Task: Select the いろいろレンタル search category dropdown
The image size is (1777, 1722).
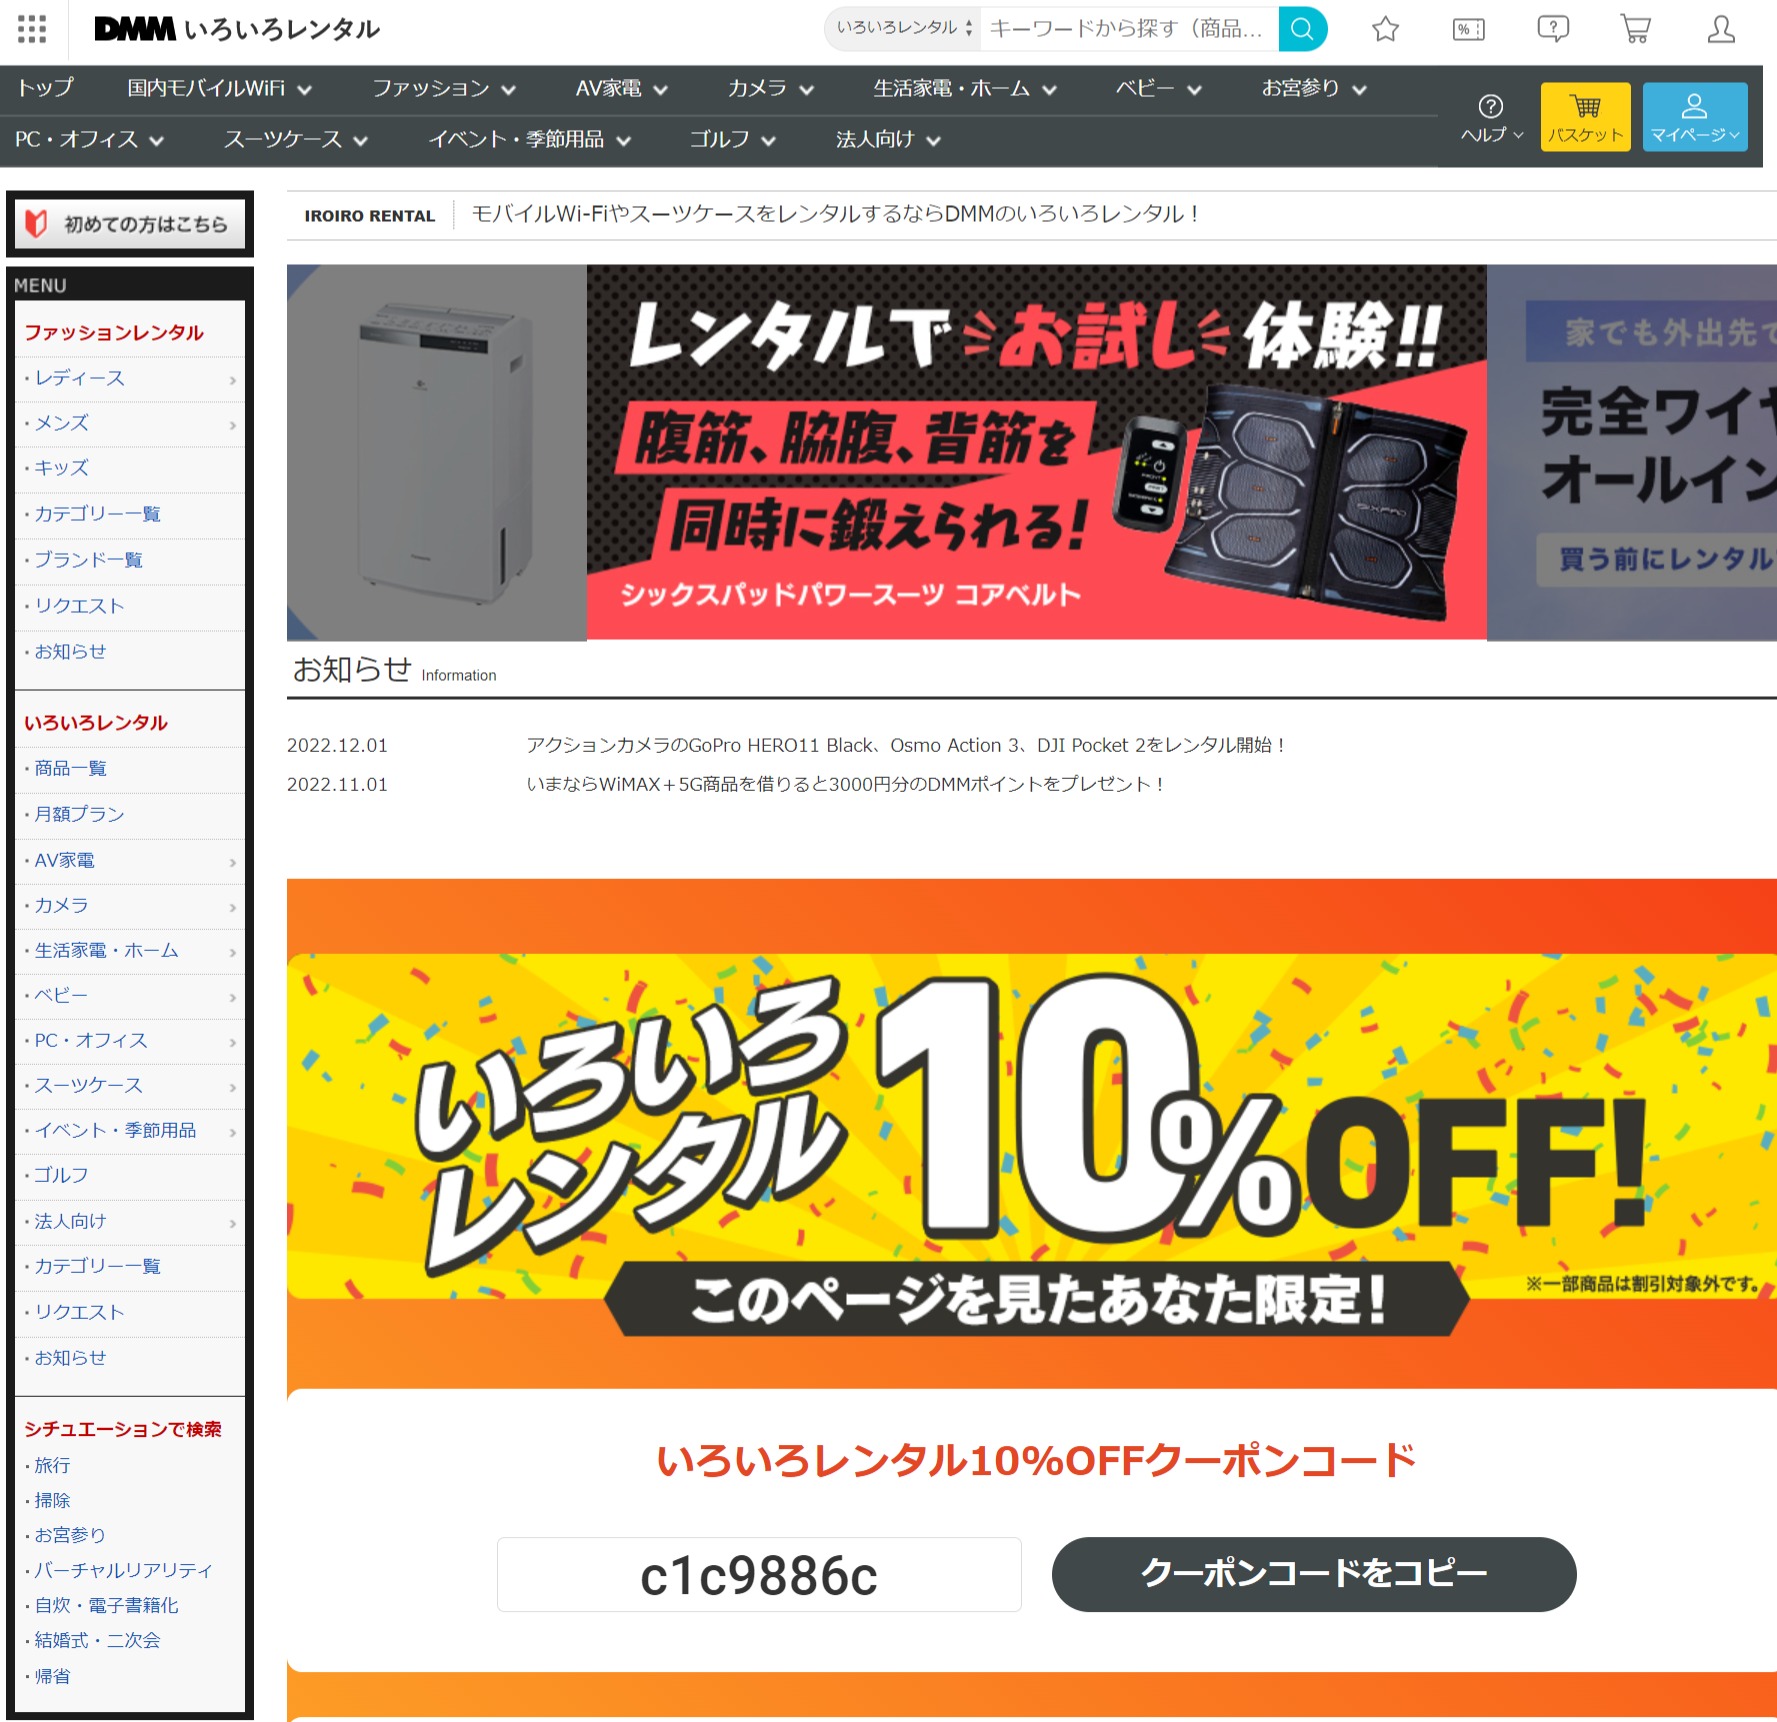Action: pyautogui.click(x=903, y=29)
